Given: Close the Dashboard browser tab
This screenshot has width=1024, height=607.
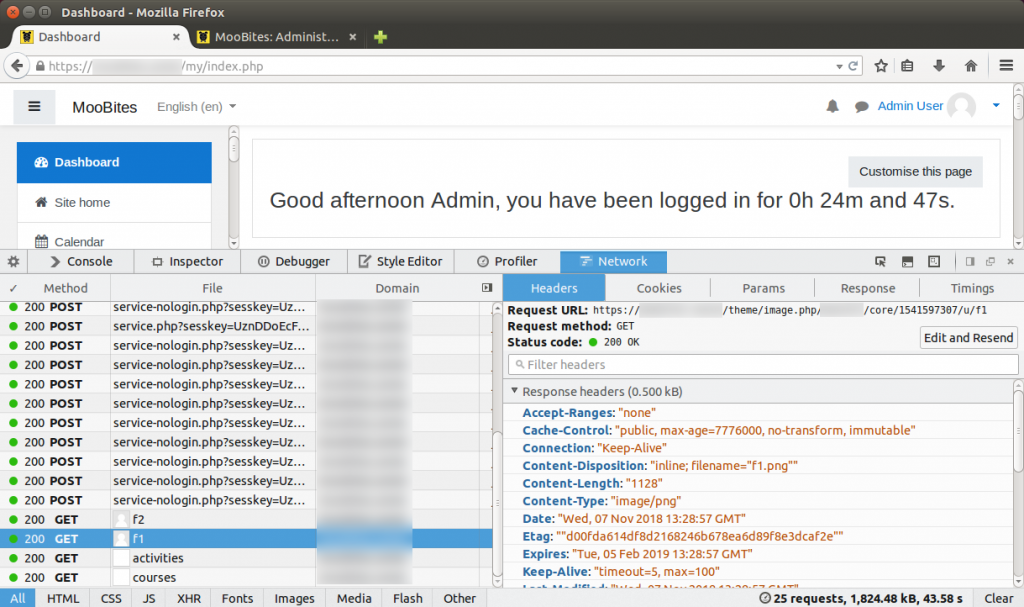Looking at the screenshot, I should point(176,37).
